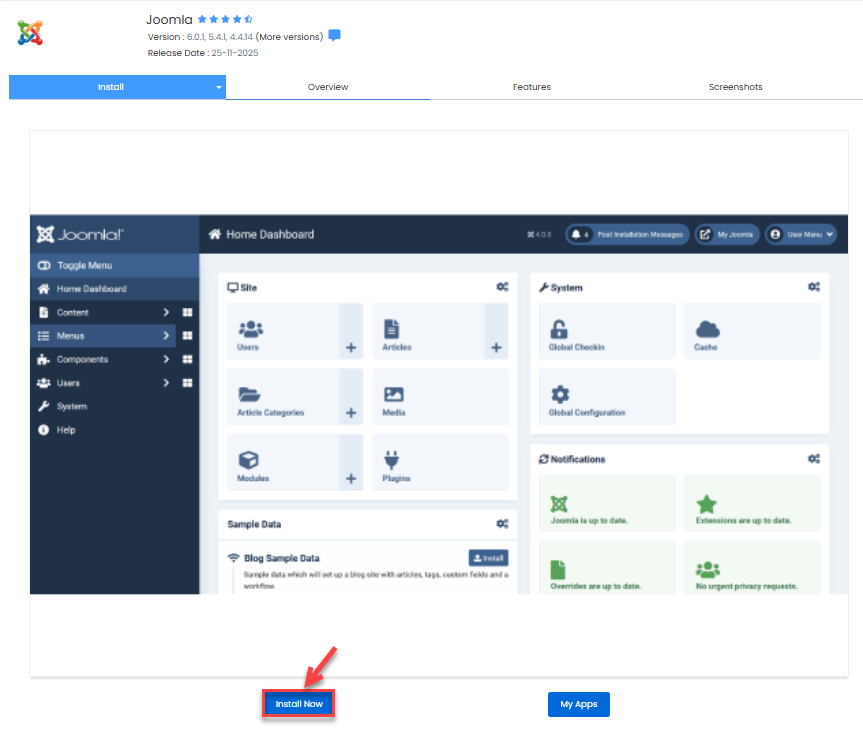The image size is (863, 731).
Task: Add new user with plus icon
Action: tap(351, 347)
